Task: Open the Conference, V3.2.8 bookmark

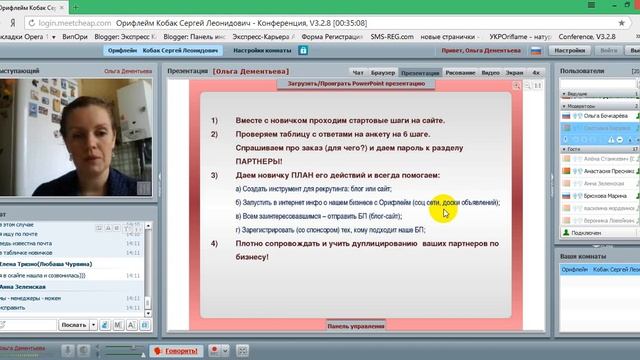Action: point(587,37)
